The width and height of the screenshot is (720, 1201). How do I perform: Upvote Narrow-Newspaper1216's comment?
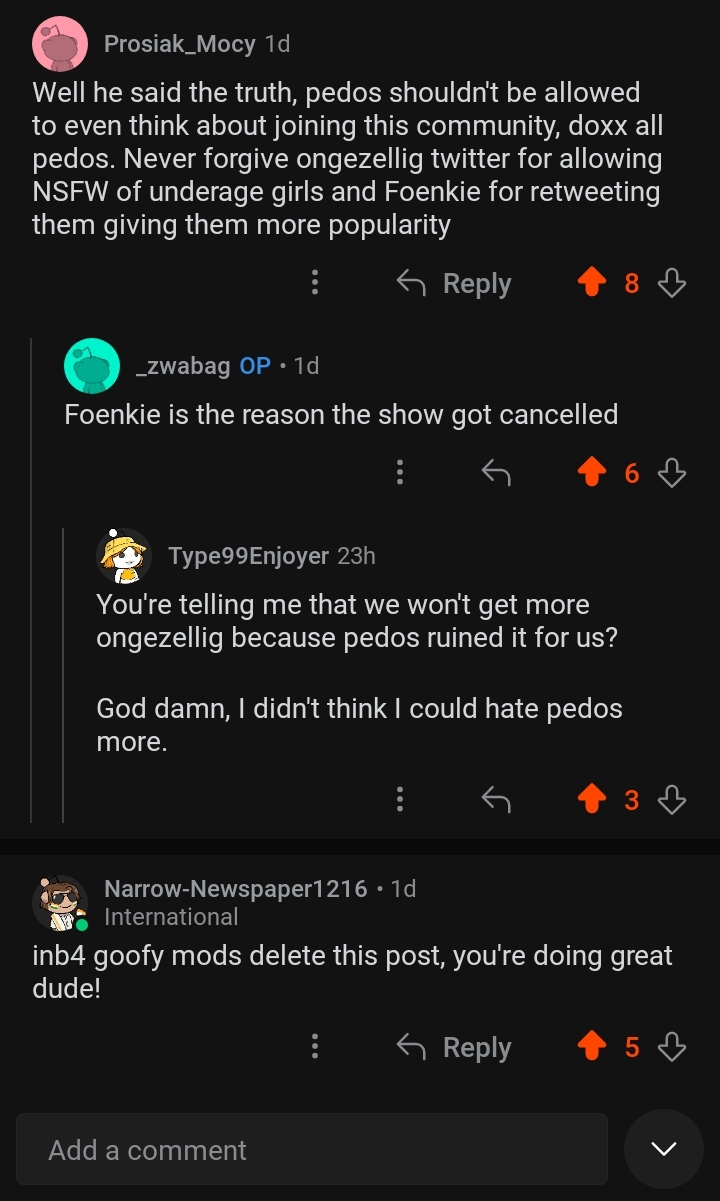593,1047
